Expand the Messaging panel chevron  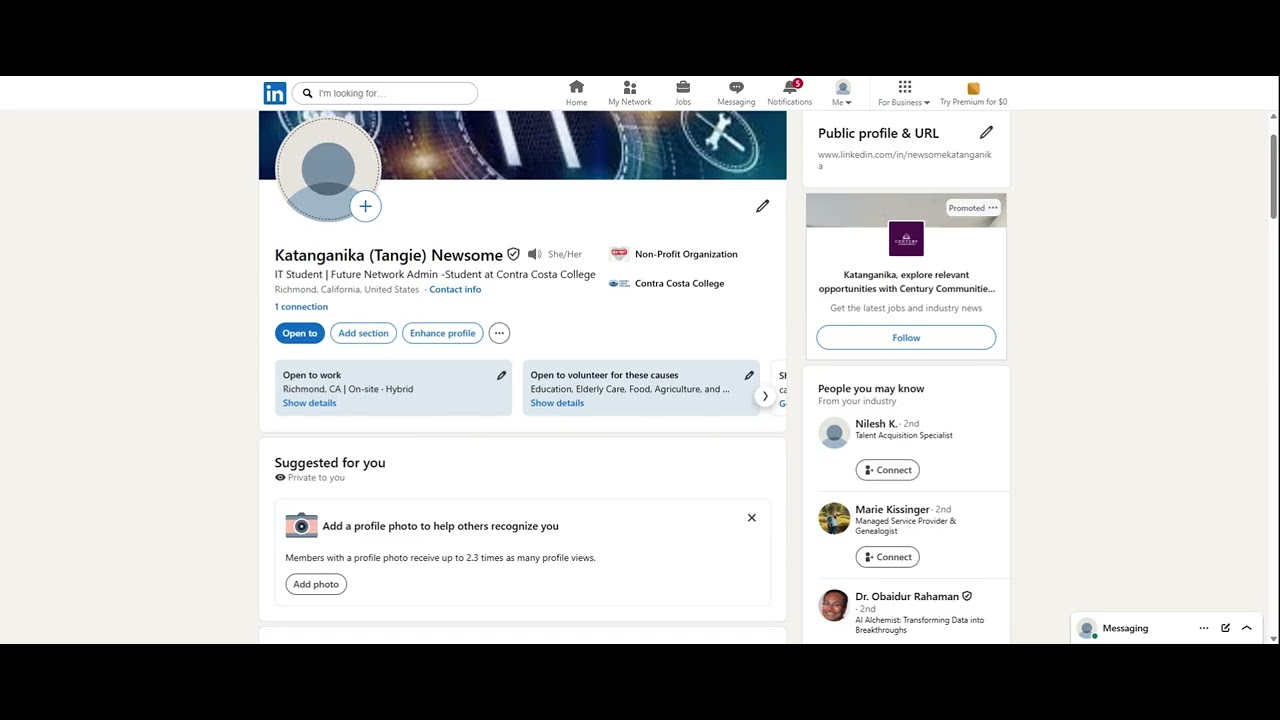point(1247,628)
